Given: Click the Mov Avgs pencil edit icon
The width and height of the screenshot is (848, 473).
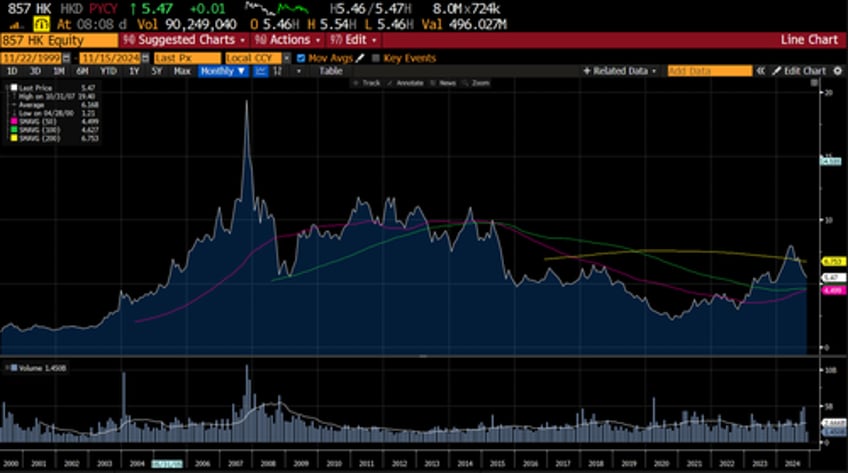Looking at the screenshot, I should (361, 58).
